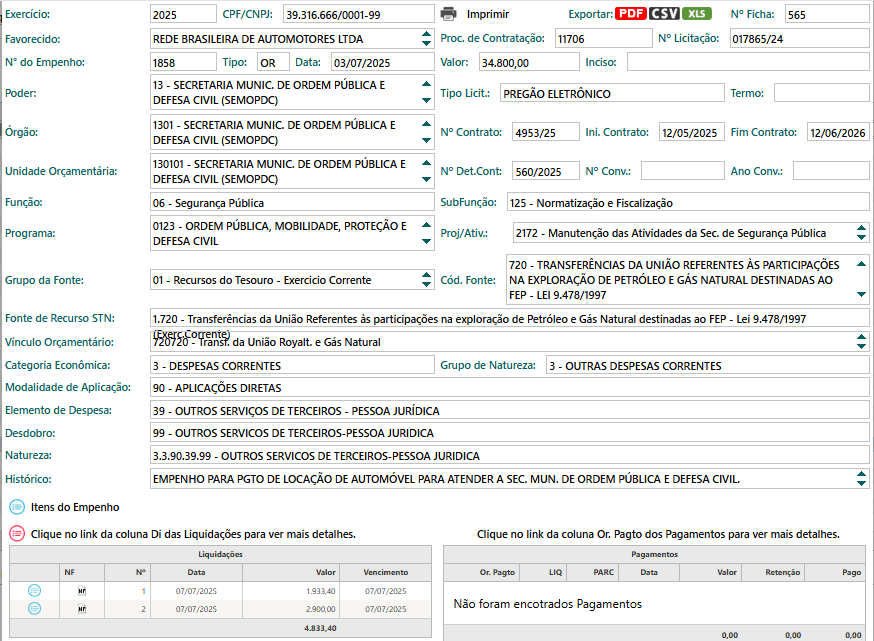Open Itens do Empenho blue list icon
This screenshot has height=641, width=874.
point(17,507)
